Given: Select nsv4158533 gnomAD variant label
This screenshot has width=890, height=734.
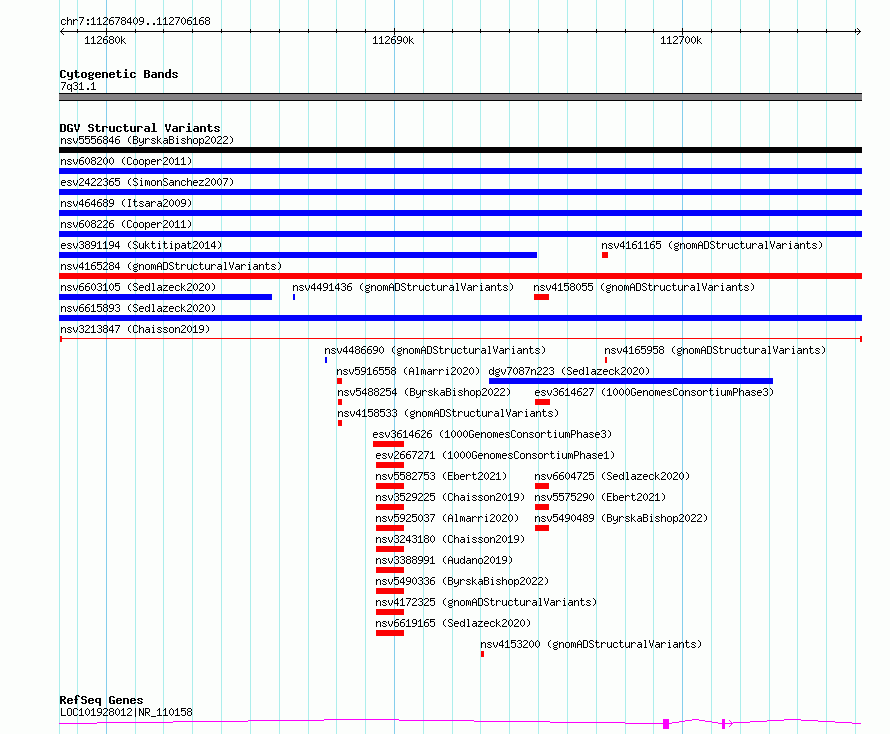Looking at the screenshot, I should [x=448, y=413].
